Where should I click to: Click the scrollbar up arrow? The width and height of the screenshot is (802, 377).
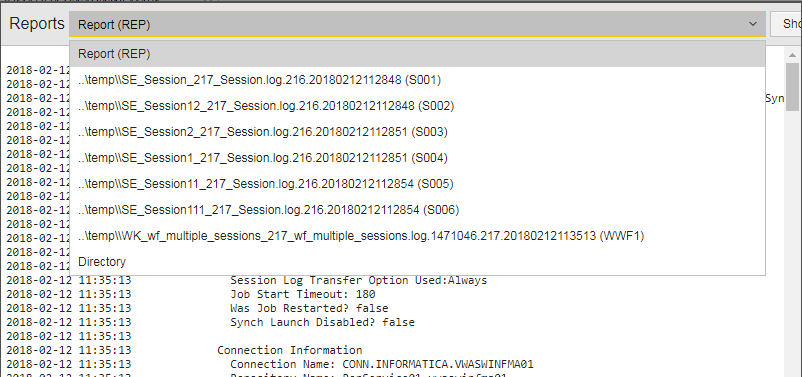click(x=792, y=55)
